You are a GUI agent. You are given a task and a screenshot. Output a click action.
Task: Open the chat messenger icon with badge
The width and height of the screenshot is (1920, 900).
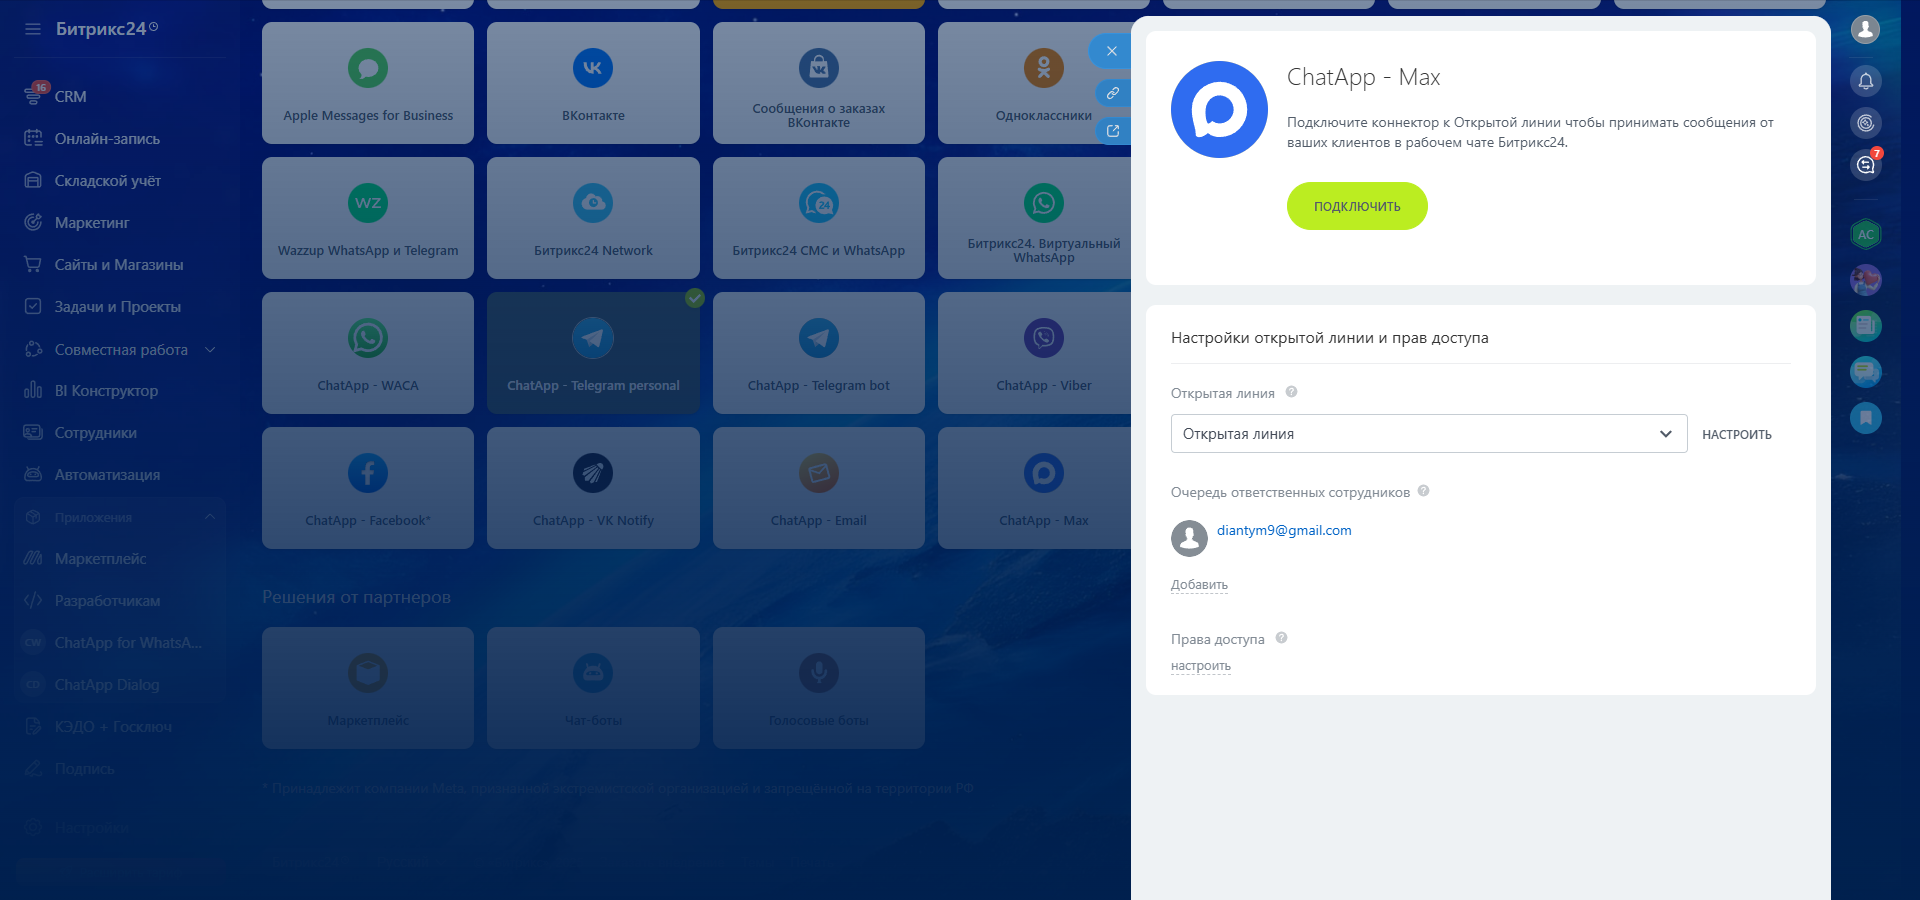pos(1865,165)
